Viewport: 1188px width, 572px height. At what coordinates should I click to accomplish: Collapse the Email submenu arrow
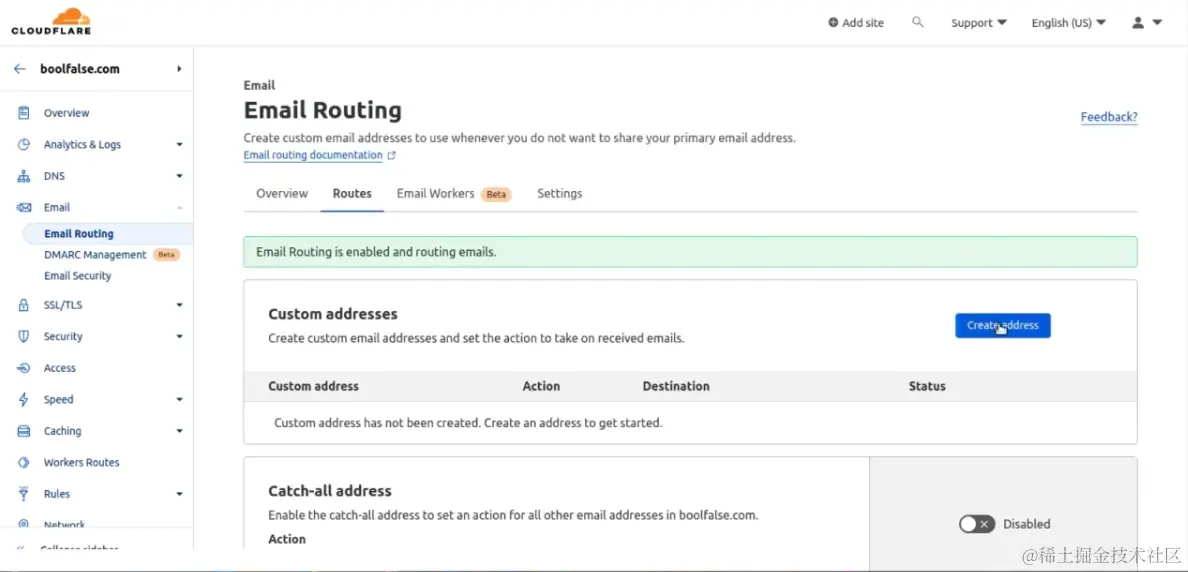point(180,208)
